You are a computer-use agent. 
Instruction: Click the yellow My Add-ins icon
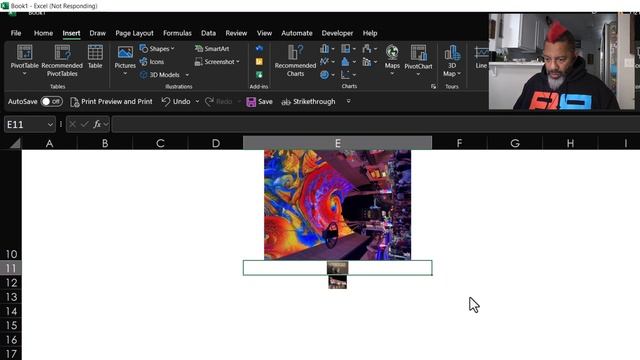(x=259, y=62)
